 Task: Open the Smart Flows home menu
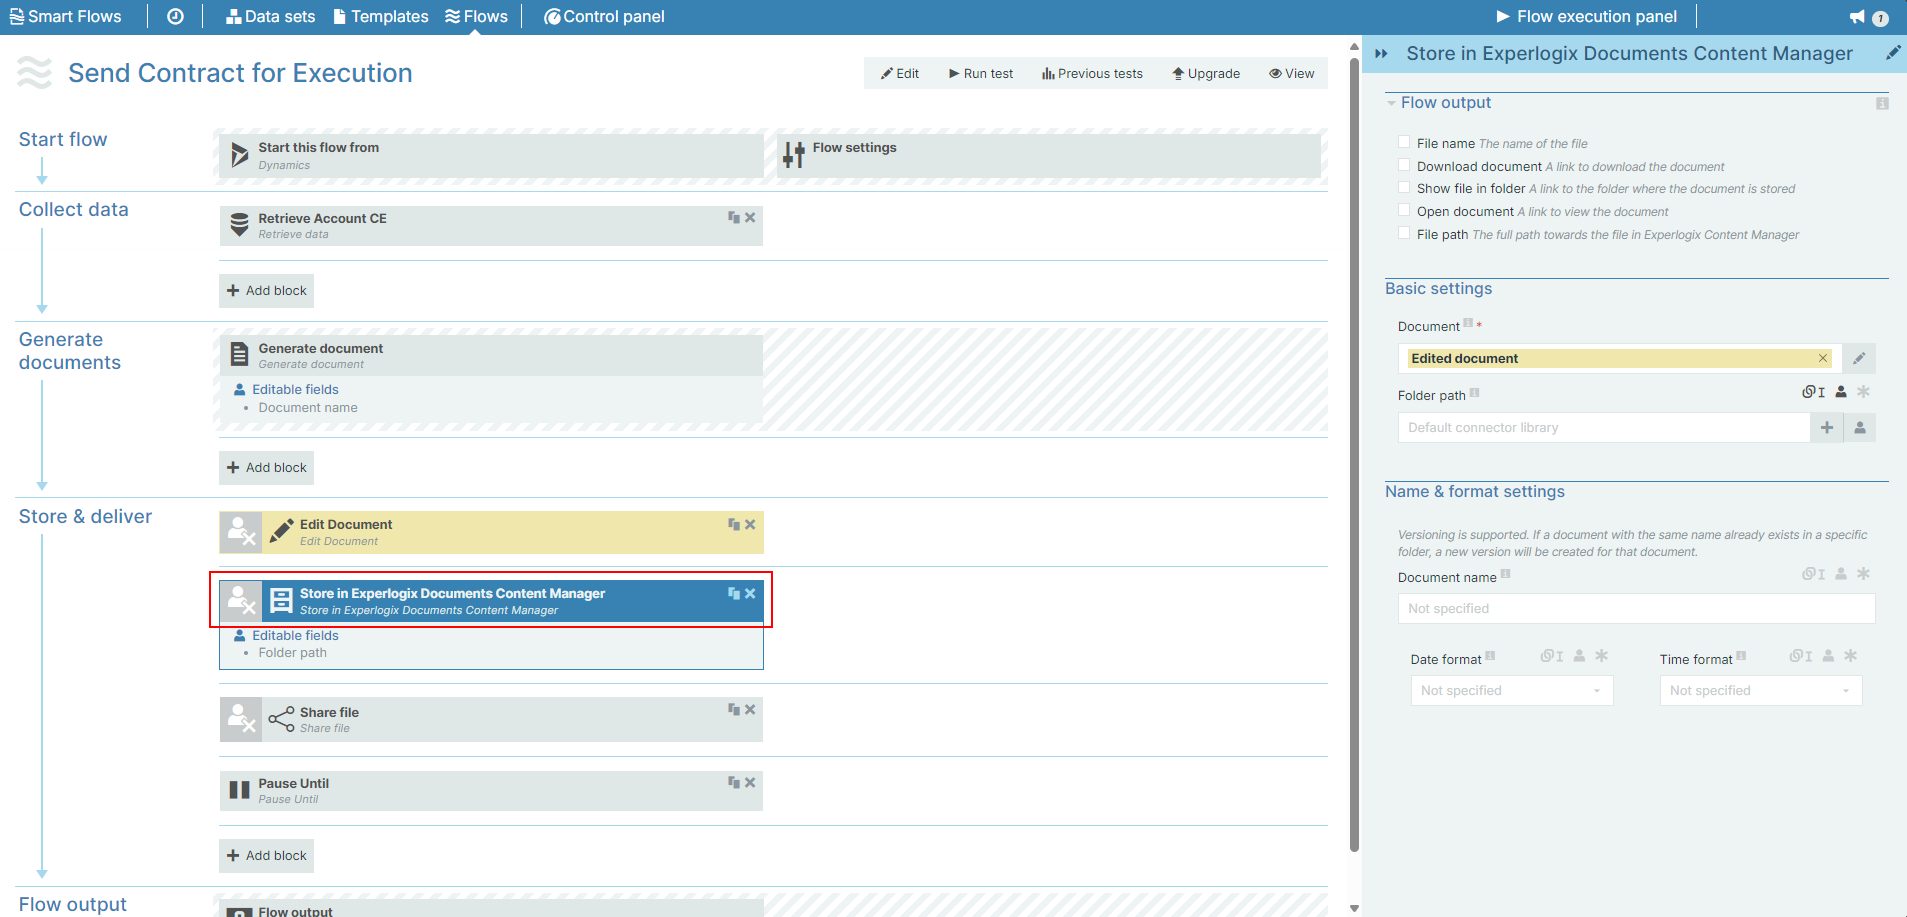click(65, 16)
